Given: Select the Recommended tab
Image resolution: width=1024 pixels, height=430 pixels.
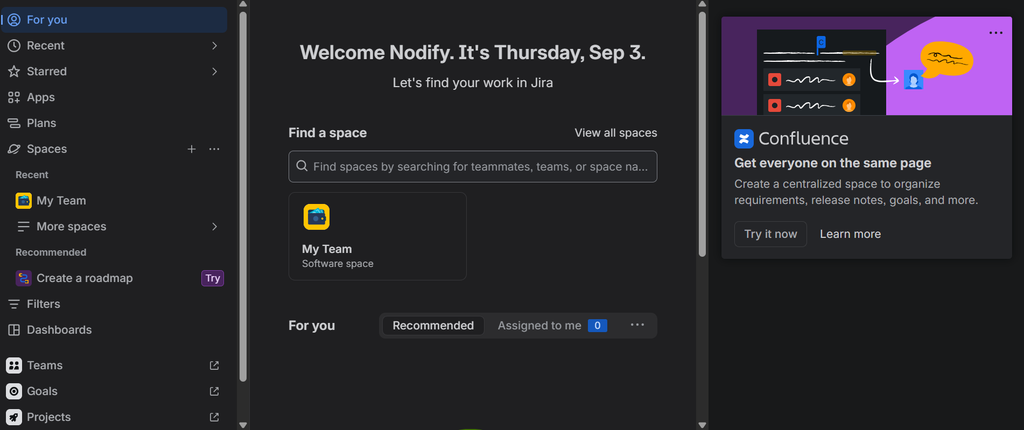Looking at the screenshot, I should click(433, 325).
